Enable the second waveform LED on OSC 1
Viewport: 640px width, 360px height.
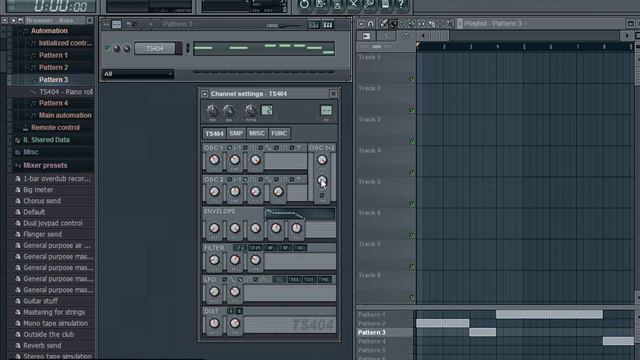click(x=245, y=148)
